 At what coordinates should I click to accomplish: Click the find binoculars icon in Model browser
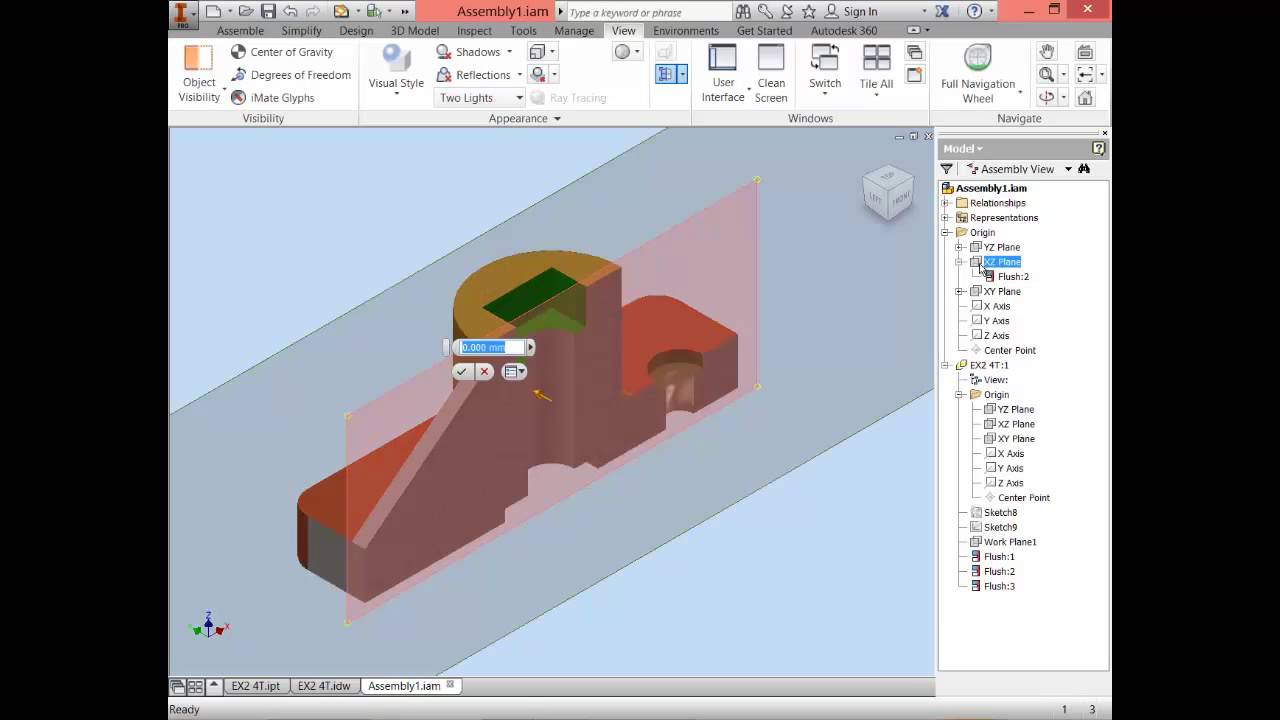pyautogui.click(x=1084, y=169)
